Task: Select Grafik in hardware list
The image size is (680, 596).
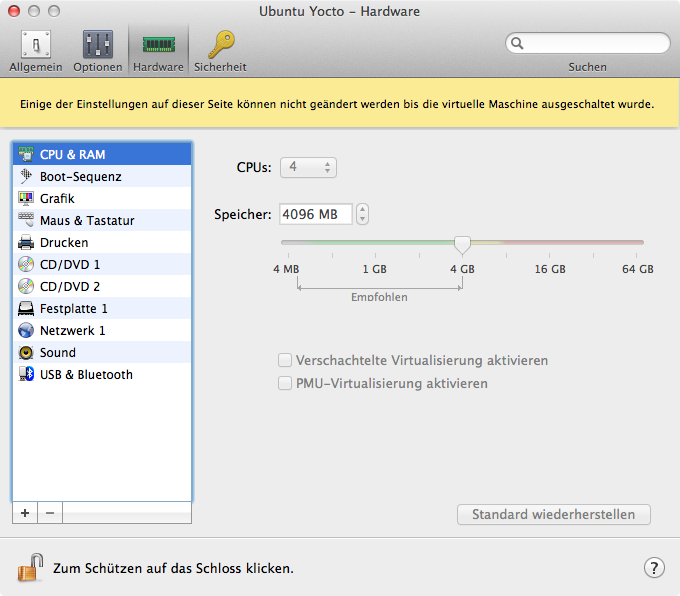Action: (x=102, y=198)
